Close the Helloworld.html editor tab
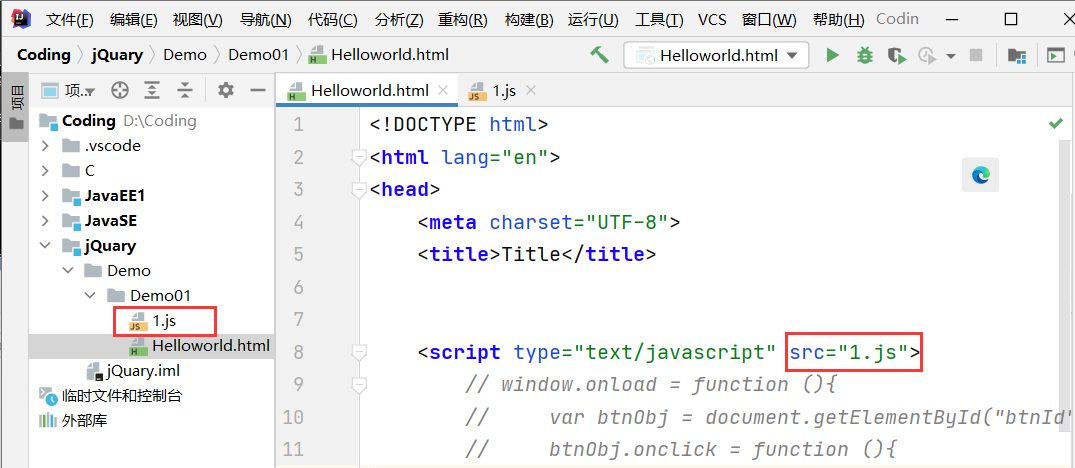Screen dimensions: 1075x468 [443, 90]
